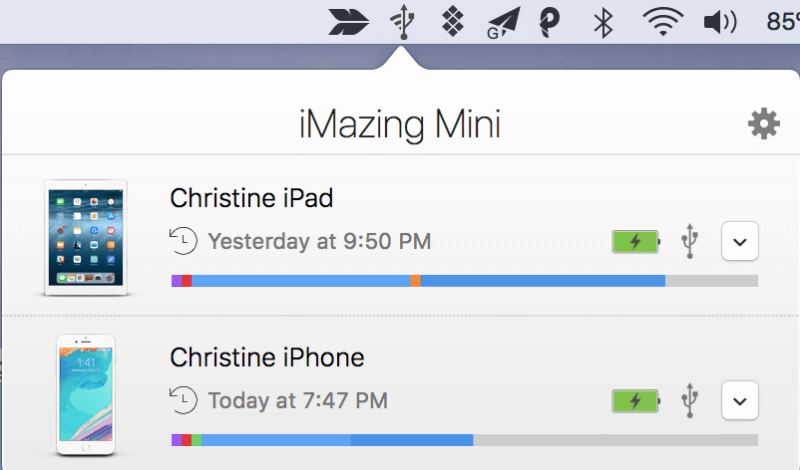Click USB connection icon for Christine iPad
The height and width of the screenshot is (470, 800).
[x=690, y=241]
